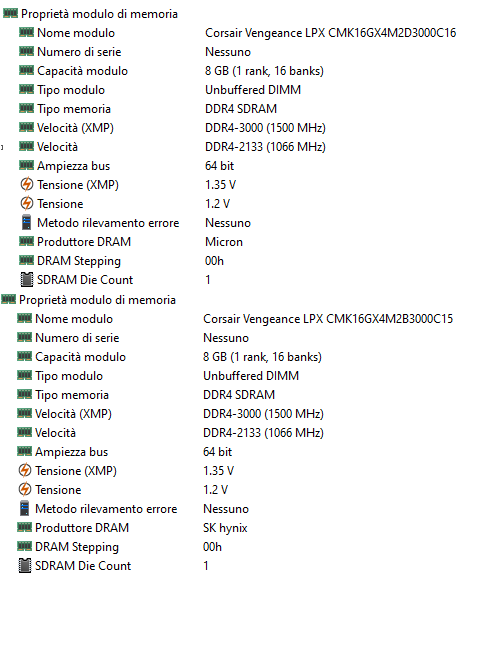Click the Tipo modulo icon in the Micron module section
This screenshot has width=482, height=648.
[x=26, y=89]
